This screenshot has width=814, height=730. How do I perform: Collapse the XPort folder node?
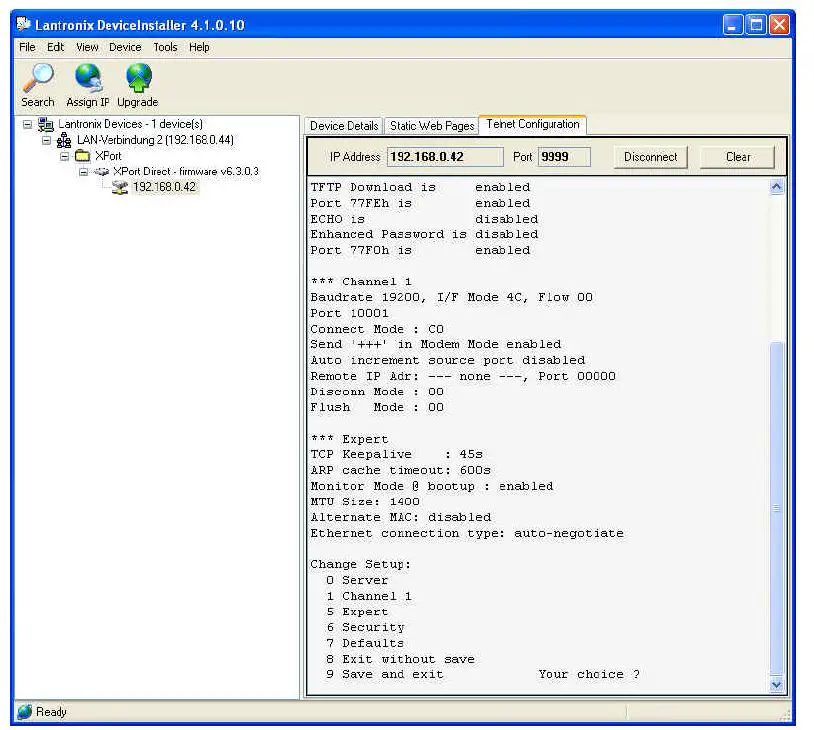coord(64,156)
